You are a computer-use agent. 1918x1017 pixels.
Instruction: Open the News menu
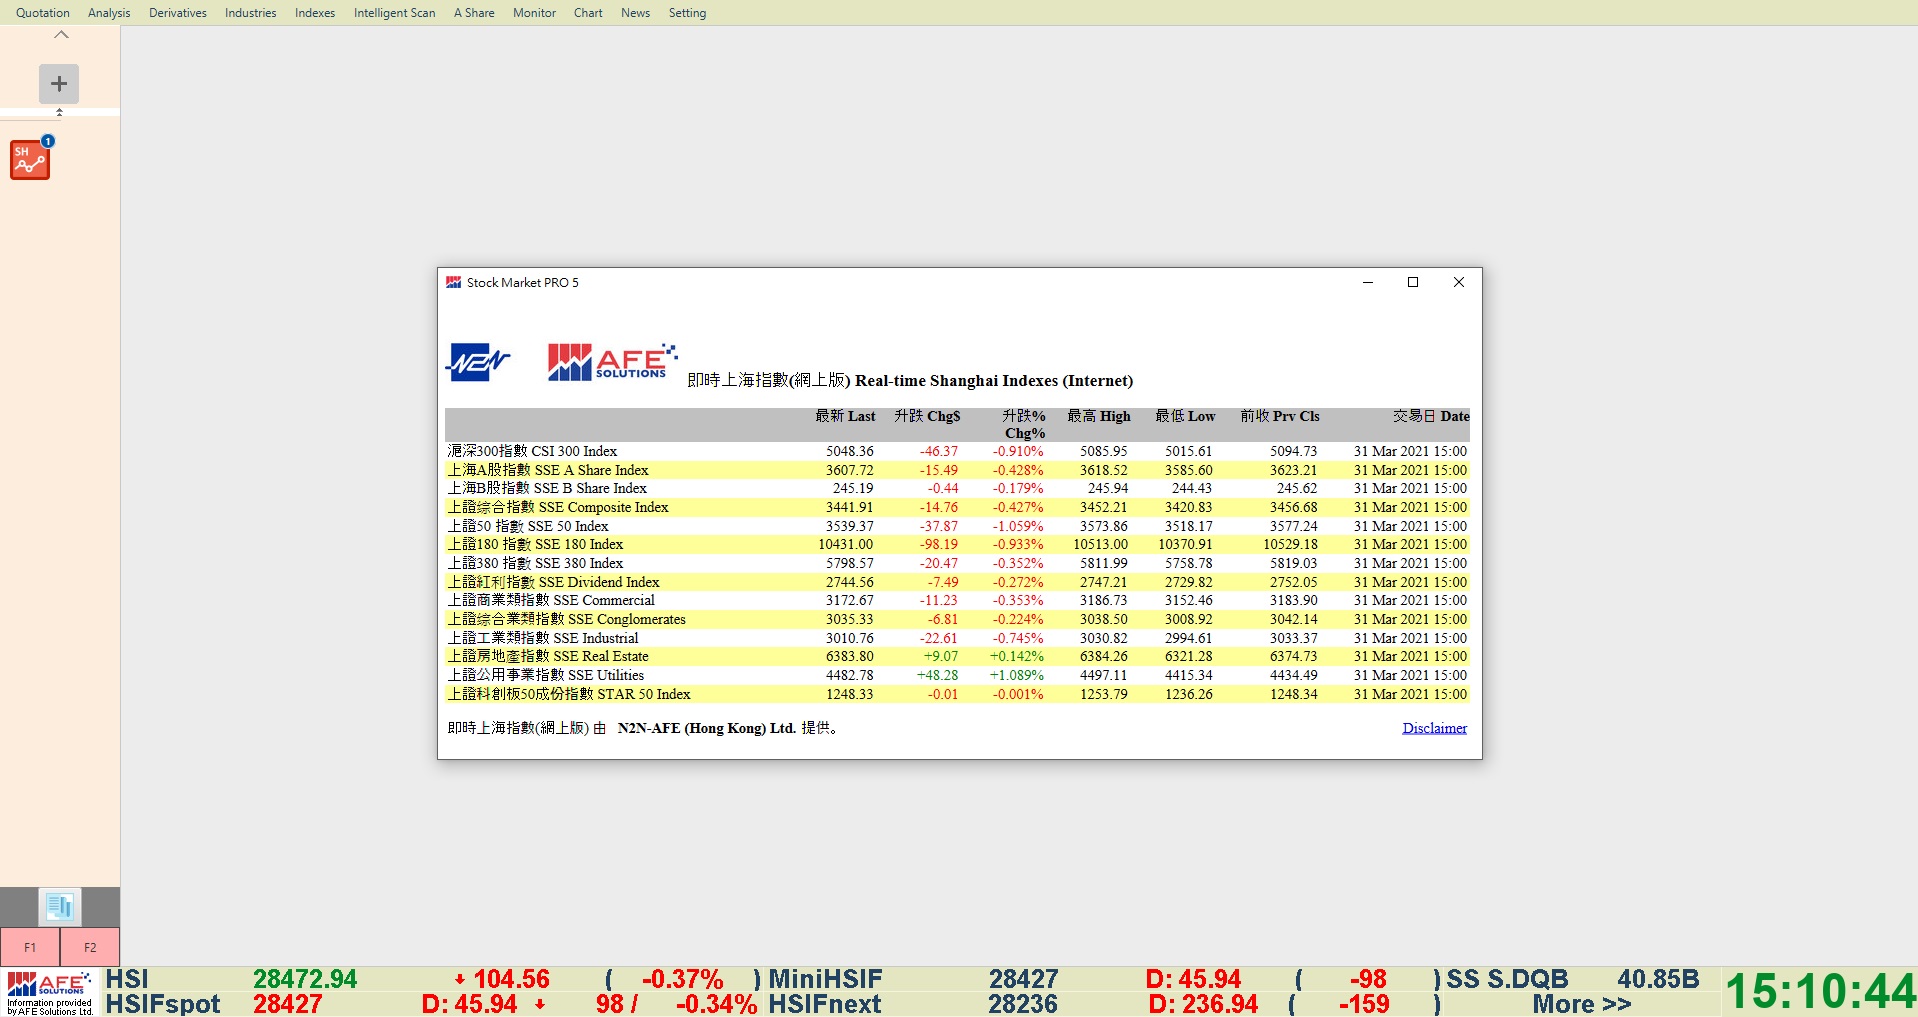point(635,13)
